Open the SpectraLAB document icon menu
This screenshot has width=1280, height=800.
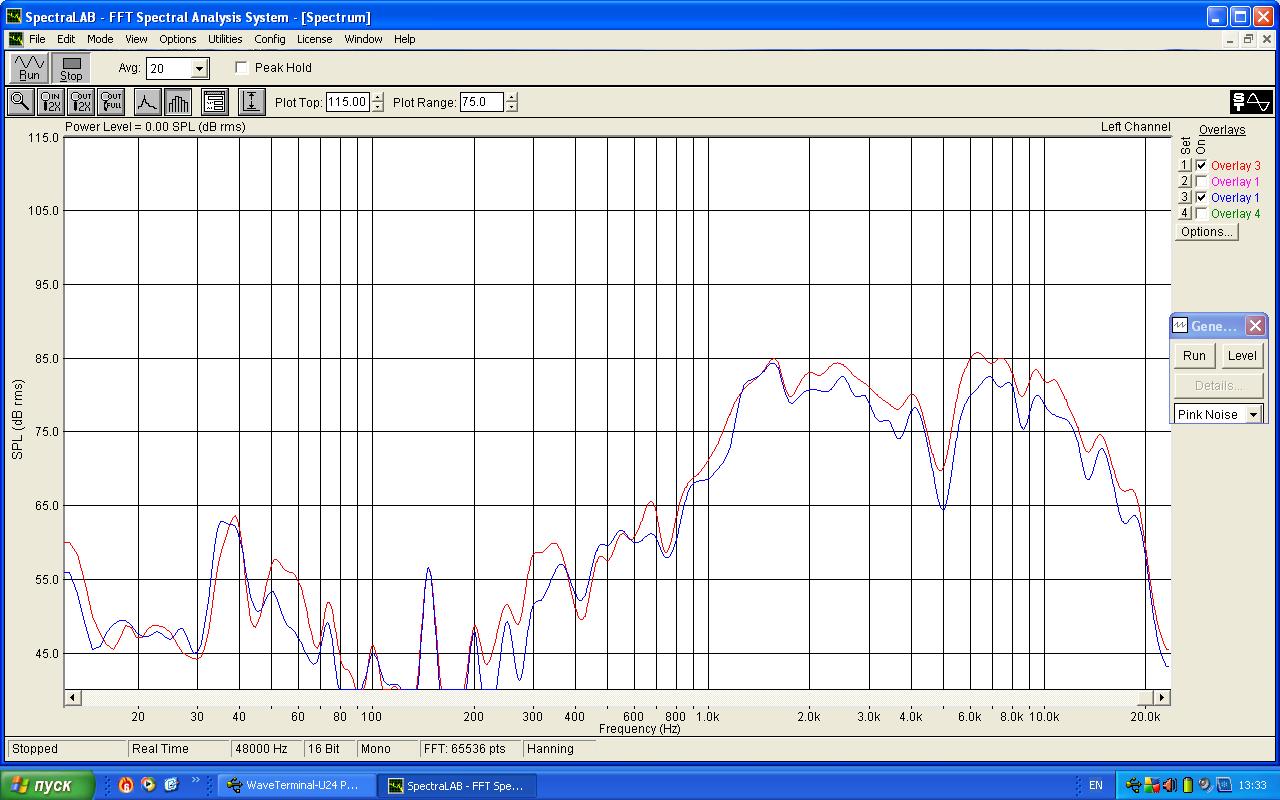click(15, 39)
